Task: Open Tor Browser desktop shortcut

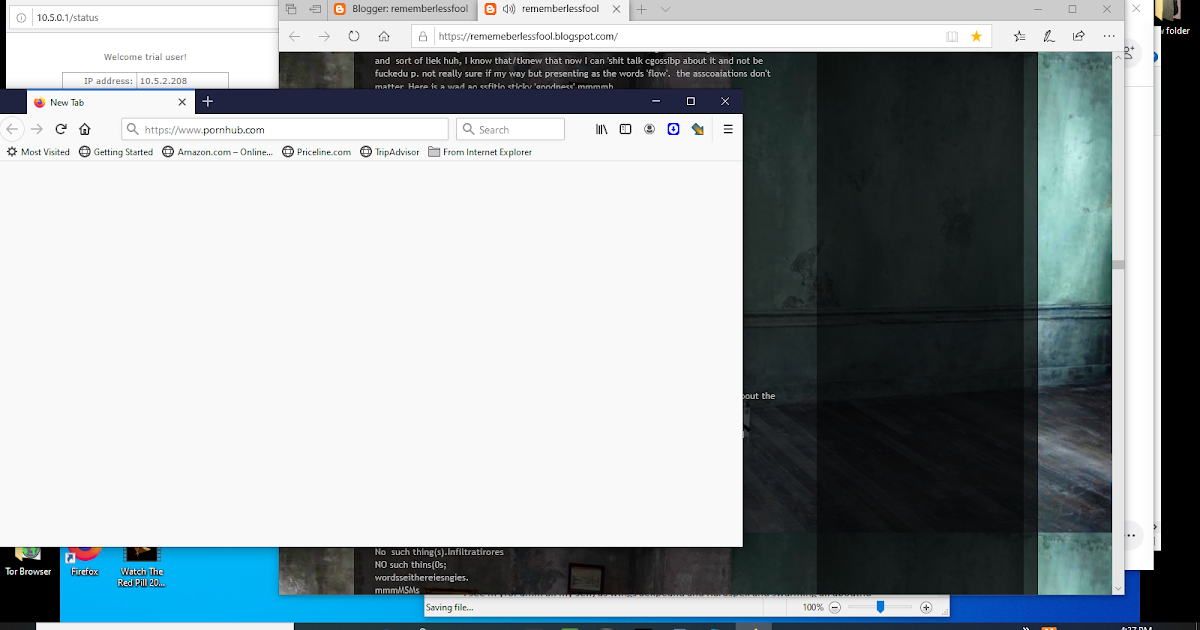Action: (x=28, y=560)
